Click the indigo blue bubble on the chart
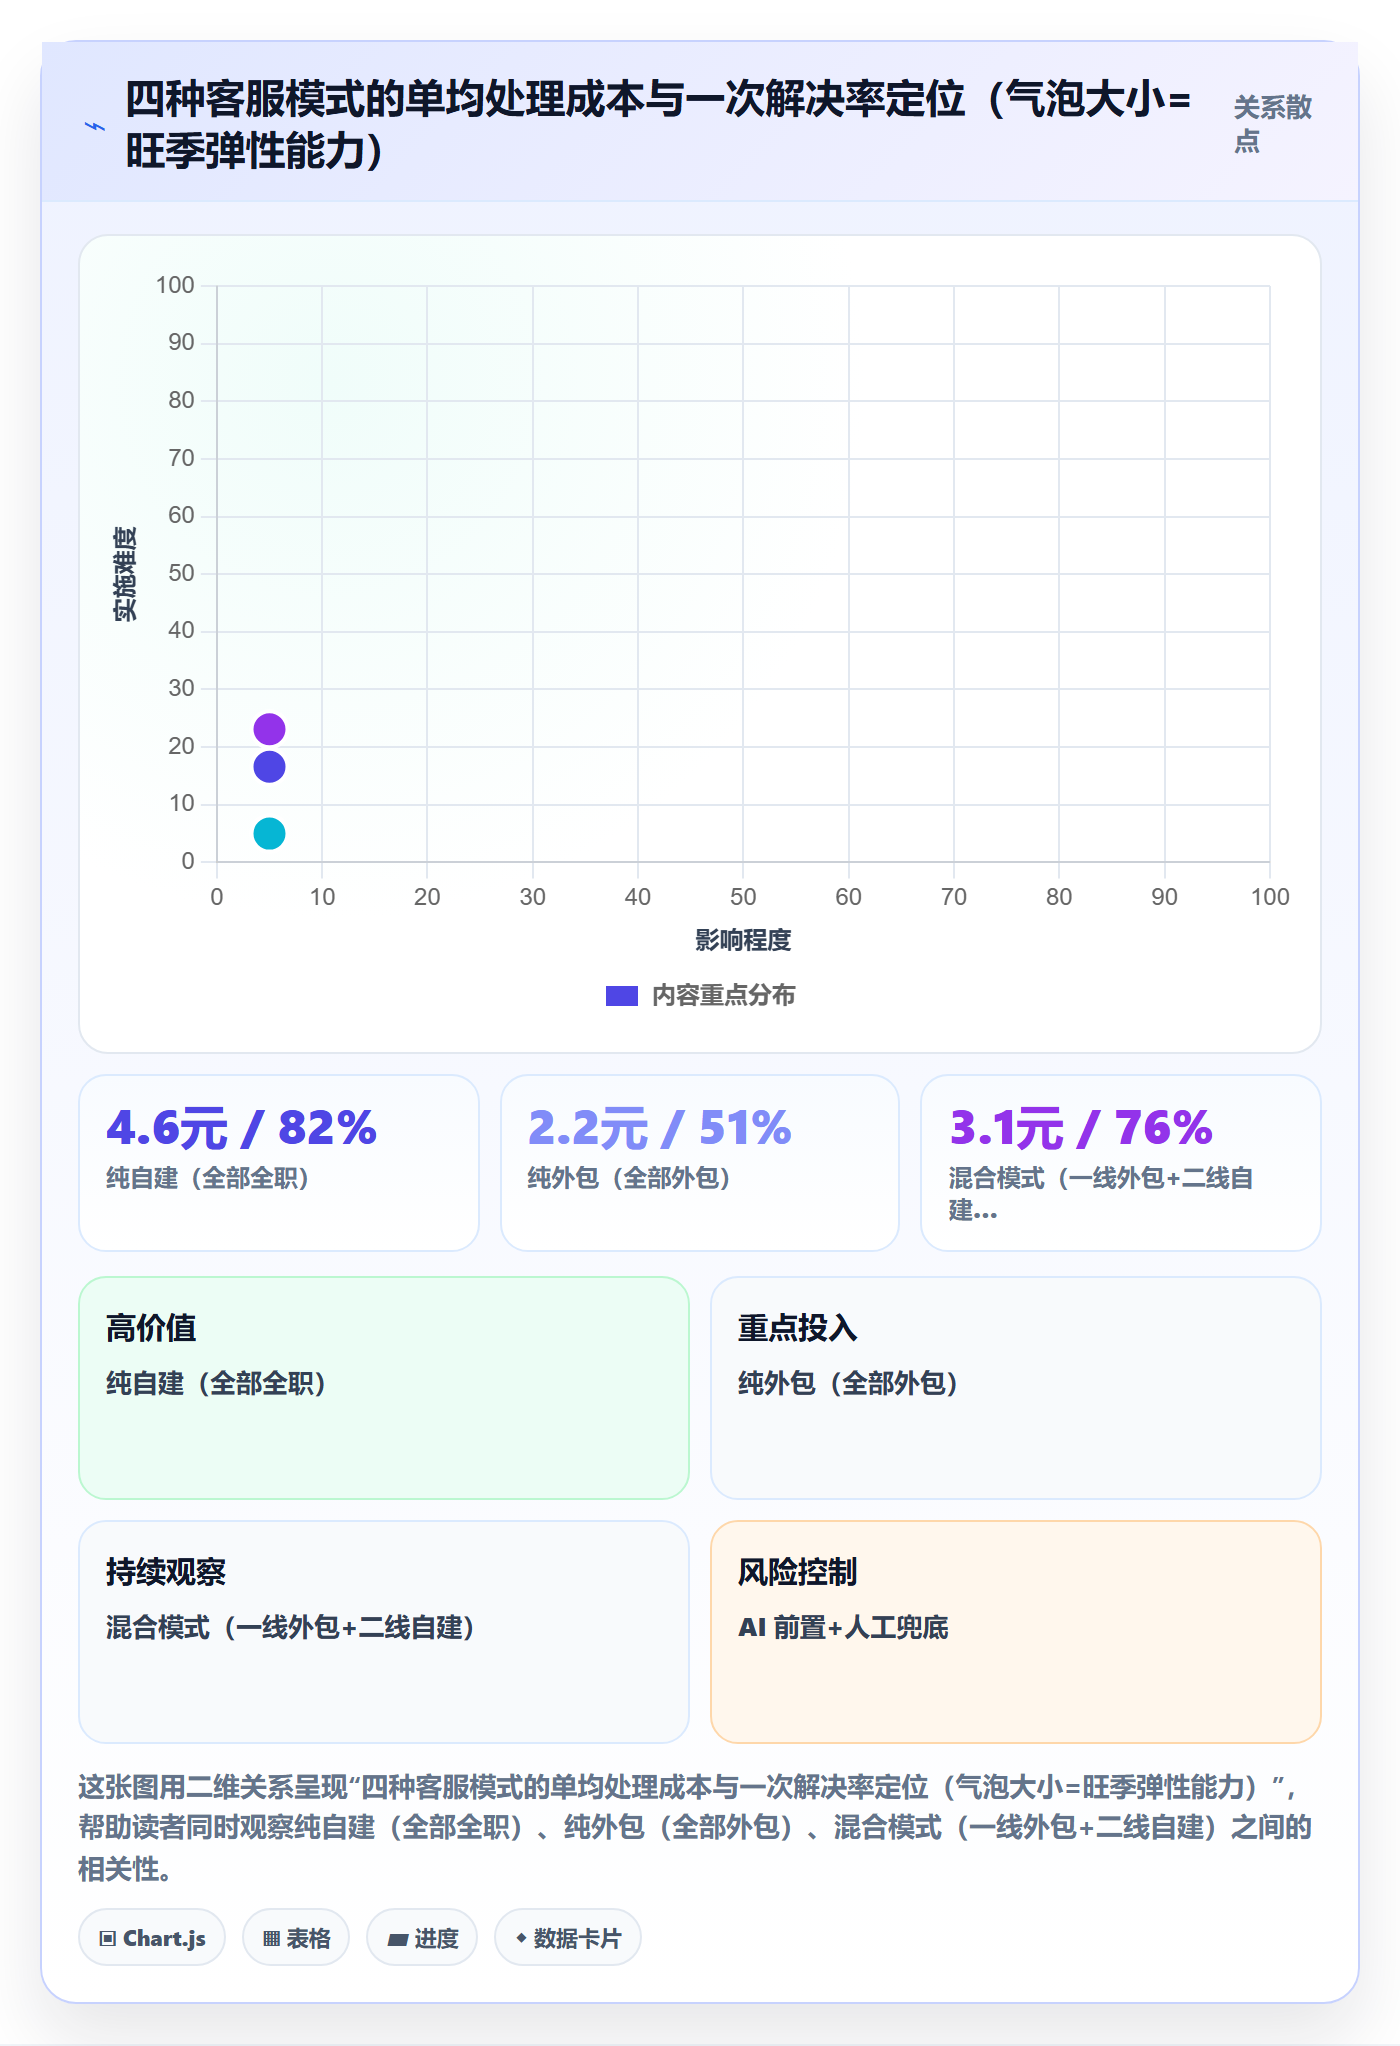This screenshot has width=1400, height=2046. [269, 767]
